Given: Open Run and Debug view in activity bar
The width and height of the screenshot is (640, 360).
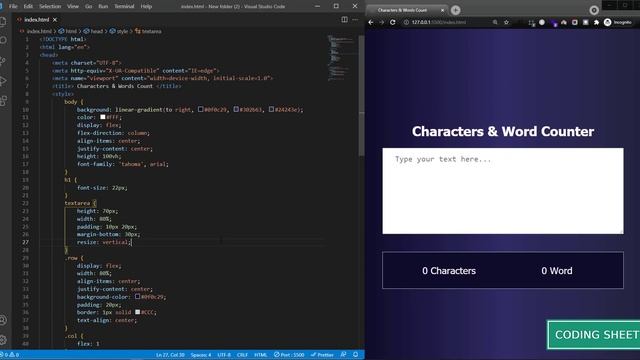Looking at the screenshot, I should pyautogui.click(x=3, y=81).
